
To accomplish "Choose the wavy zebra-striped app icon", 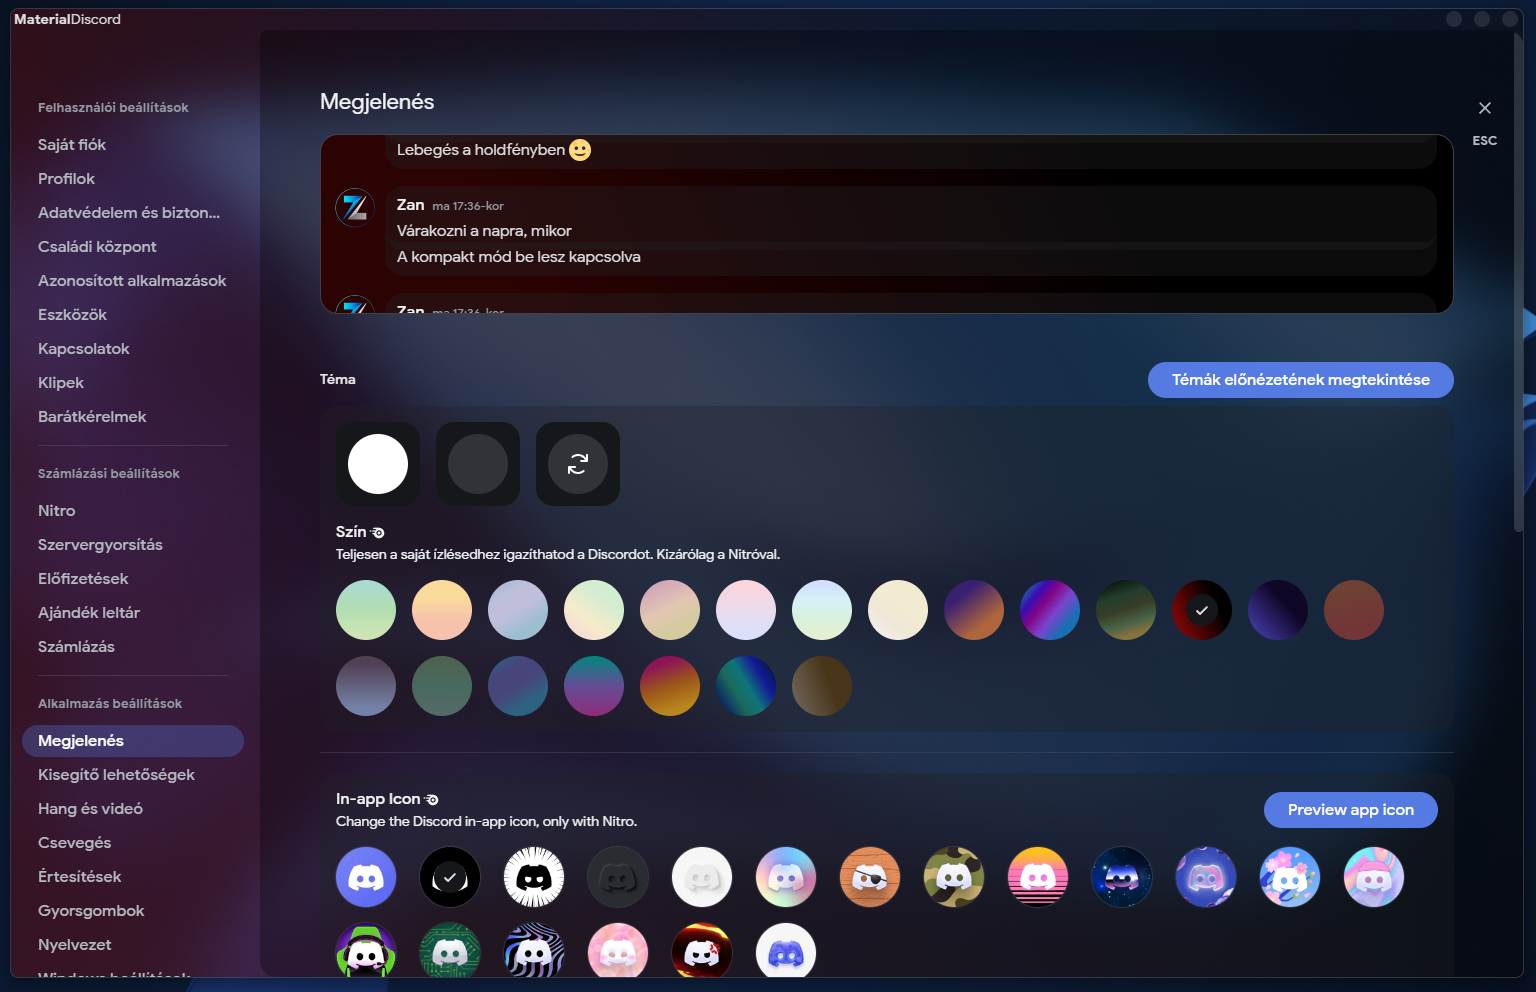I will 534,951.
